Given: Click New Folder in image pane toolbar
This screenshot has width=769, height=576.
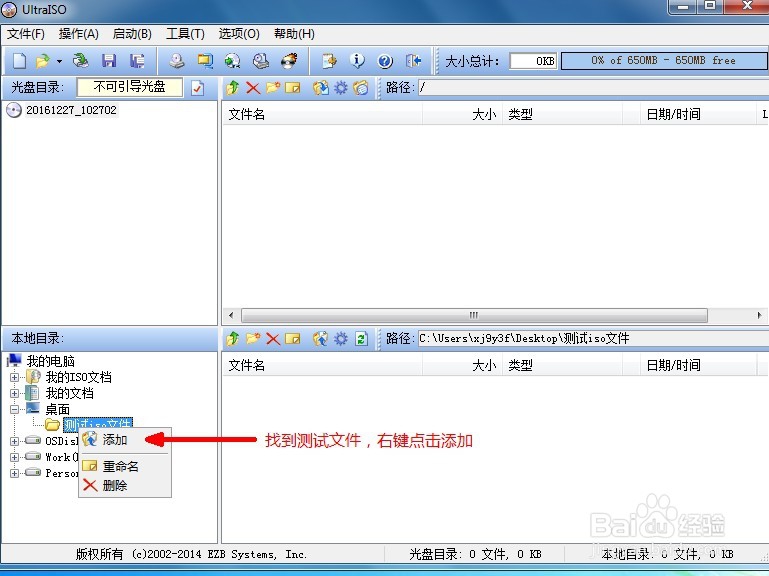Looking at the screenshot, I should pos(273,88).
